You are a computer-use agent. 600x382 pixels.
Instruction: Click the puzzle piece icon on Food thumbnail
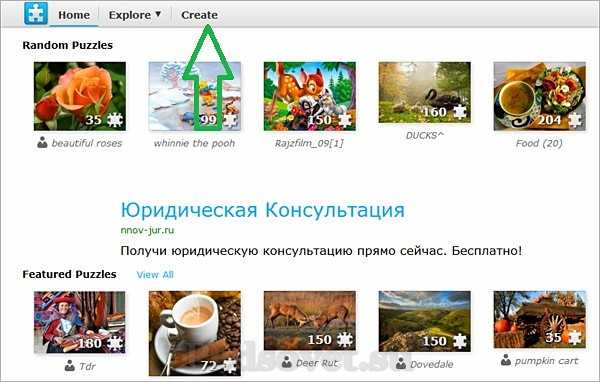pyautogui.click(x=574, y=120)
